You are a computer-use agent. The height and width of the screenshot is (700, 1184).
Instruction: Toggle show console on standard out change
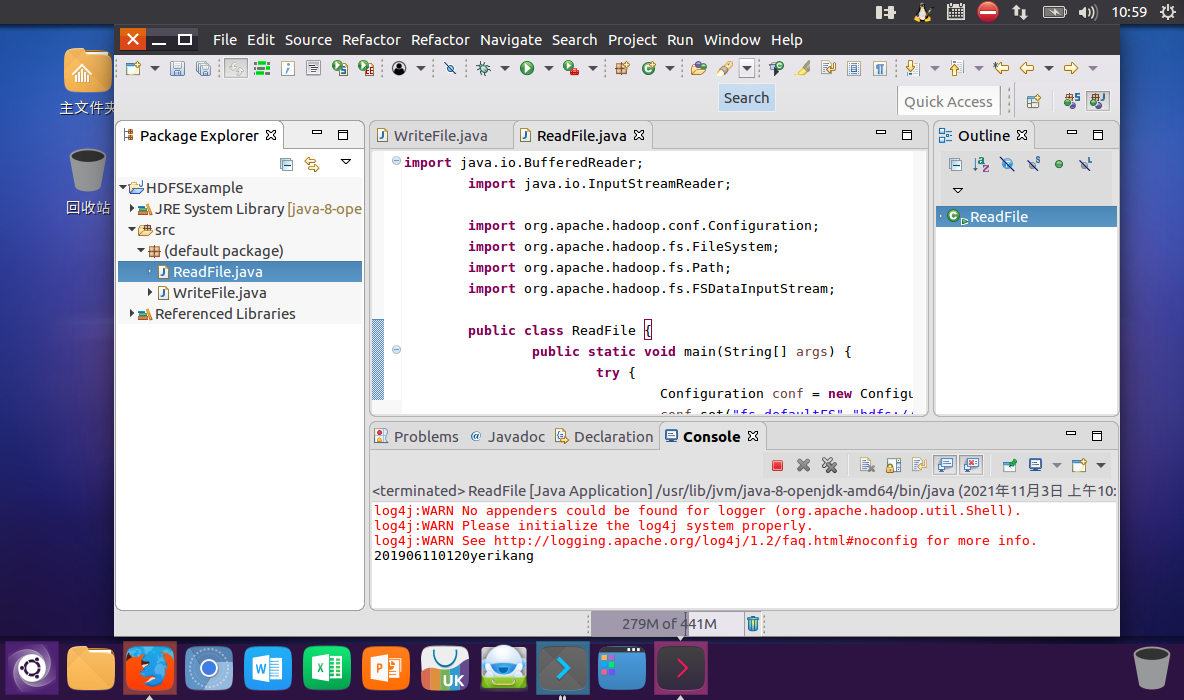tap(945, 465)
